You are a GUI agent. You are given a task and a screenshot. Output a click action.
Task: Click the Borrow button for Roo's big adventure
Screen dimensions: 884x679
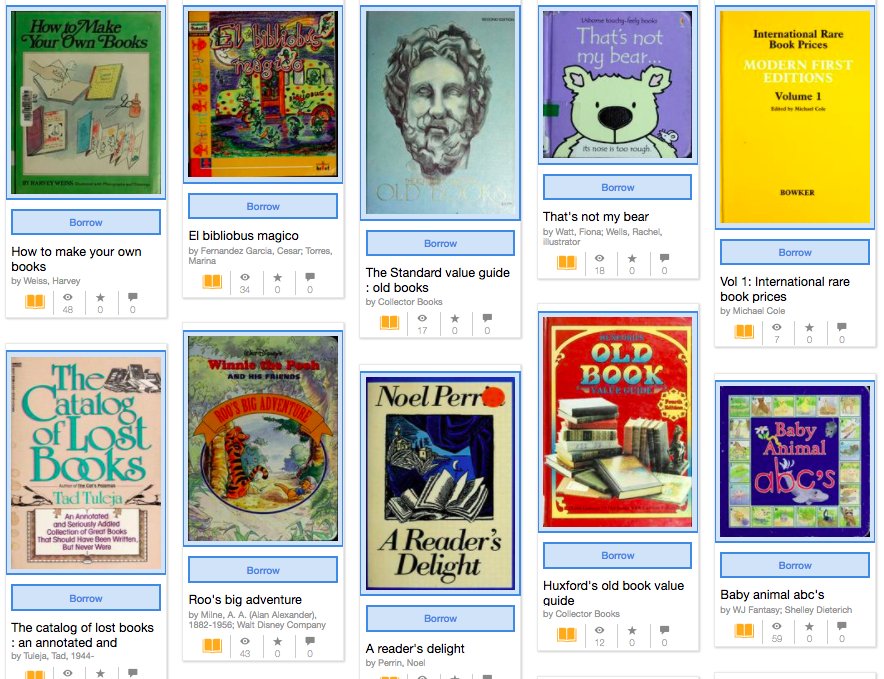click(x=263, y=570)
